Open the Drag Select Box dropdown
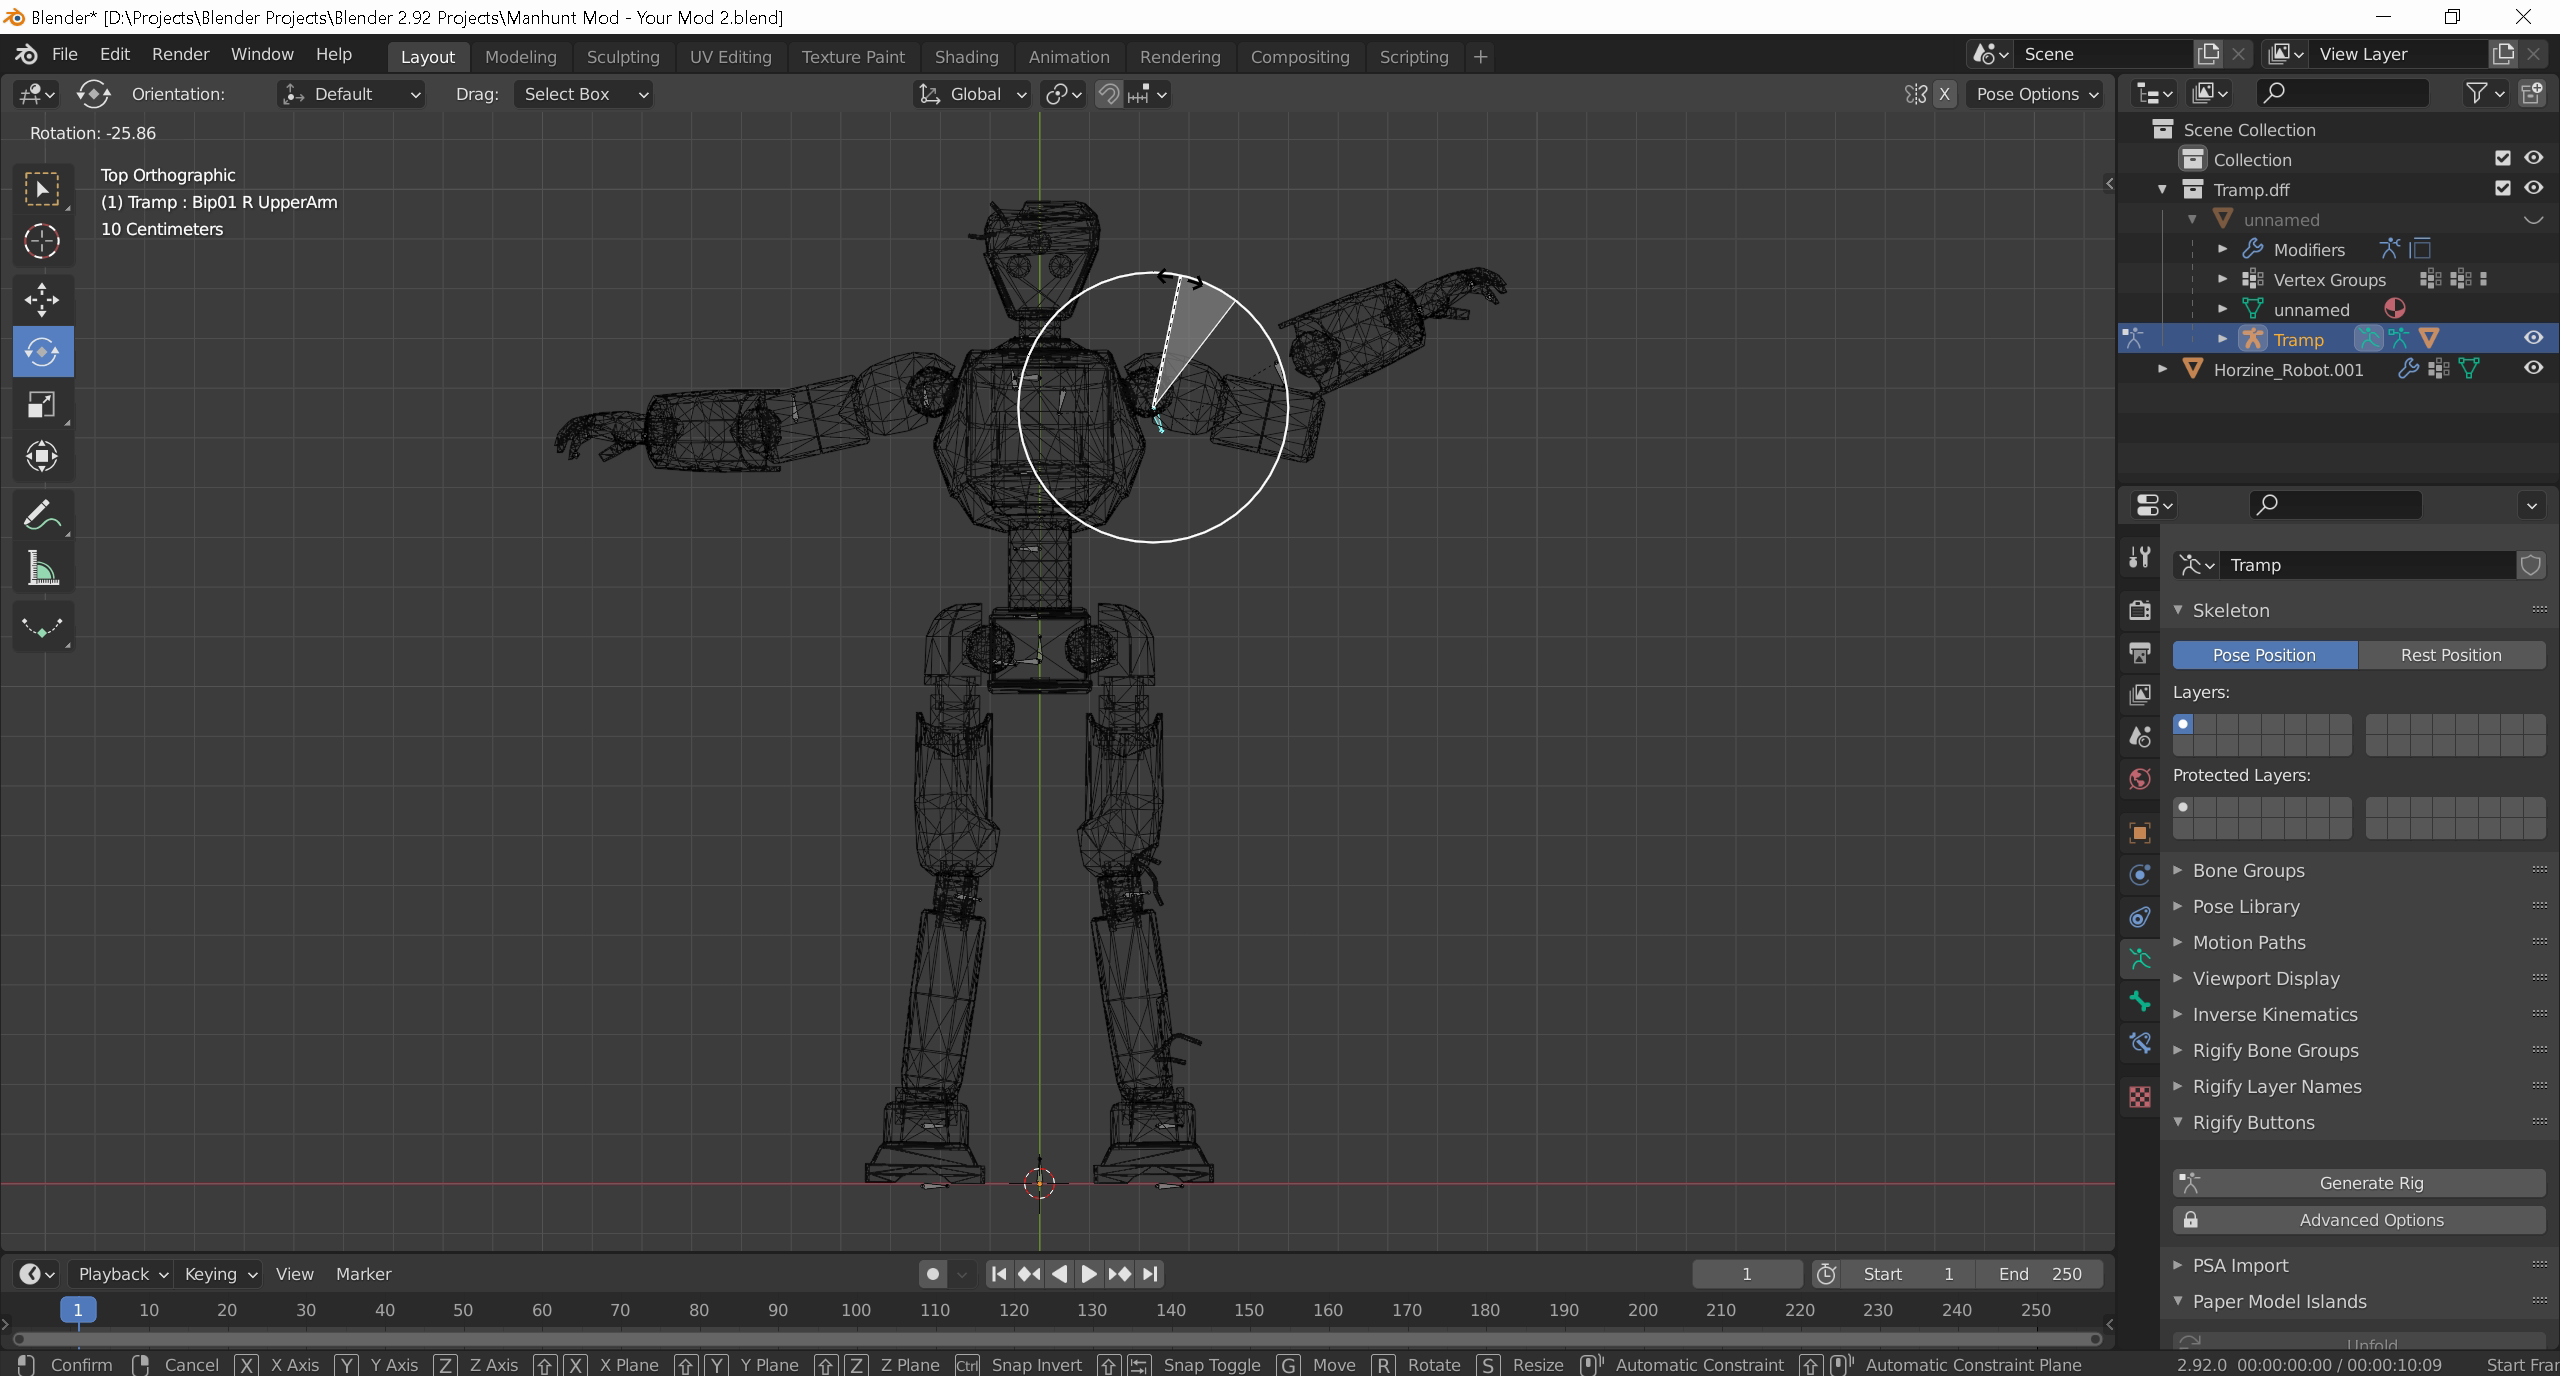The width and height of the screenshot is (2560, 1376). point(584,94)
